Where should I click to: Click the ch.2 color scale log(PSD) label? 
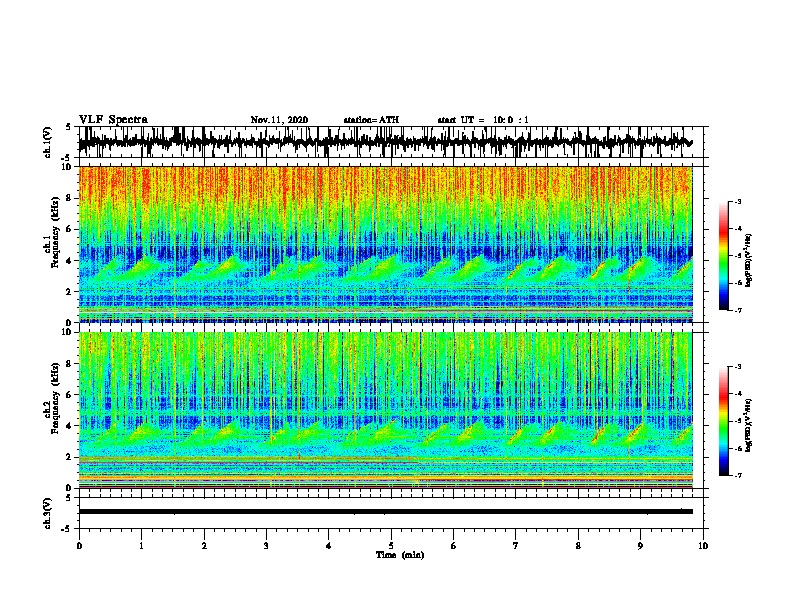[749, 426]
